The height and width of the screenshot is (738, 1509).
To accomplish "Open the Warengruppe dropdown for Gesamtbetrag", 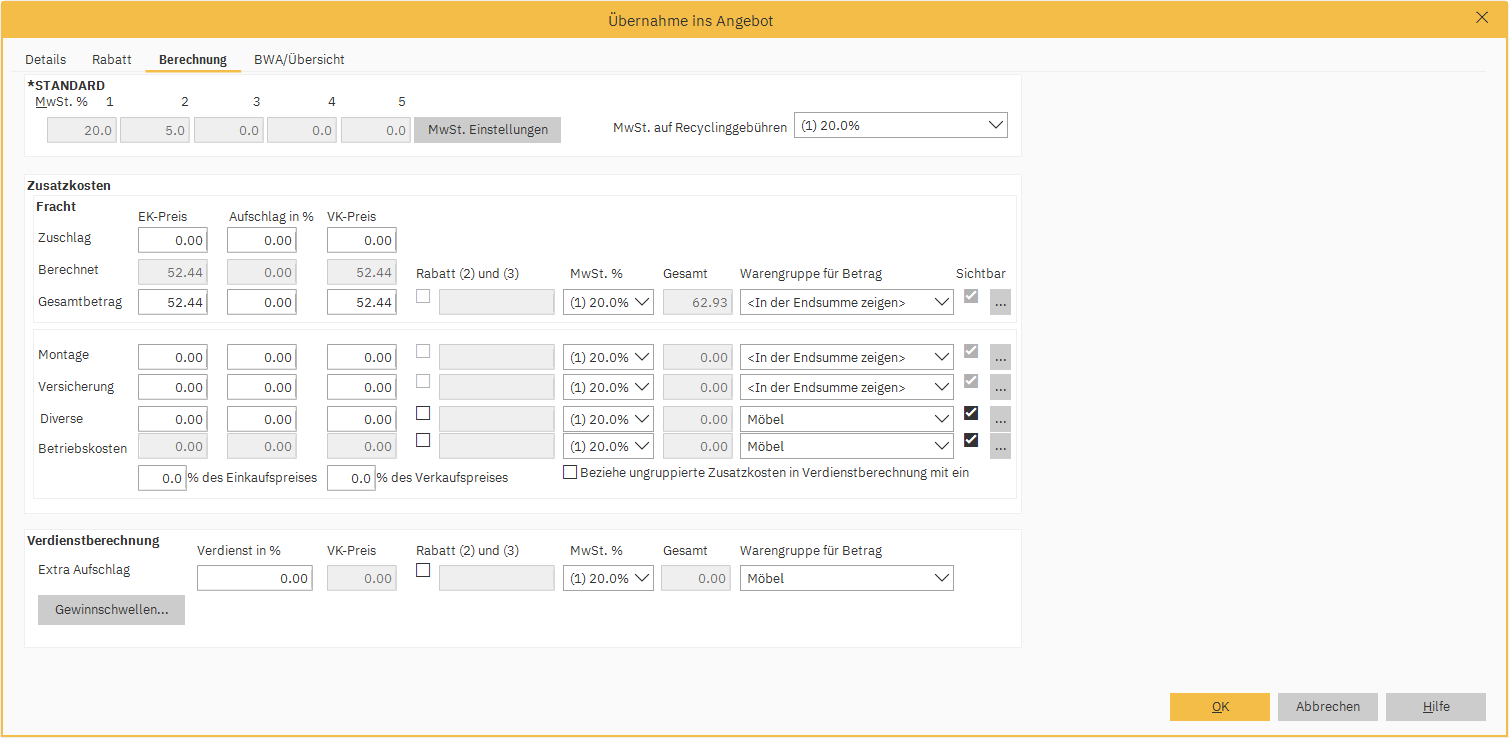I will 846,303.
